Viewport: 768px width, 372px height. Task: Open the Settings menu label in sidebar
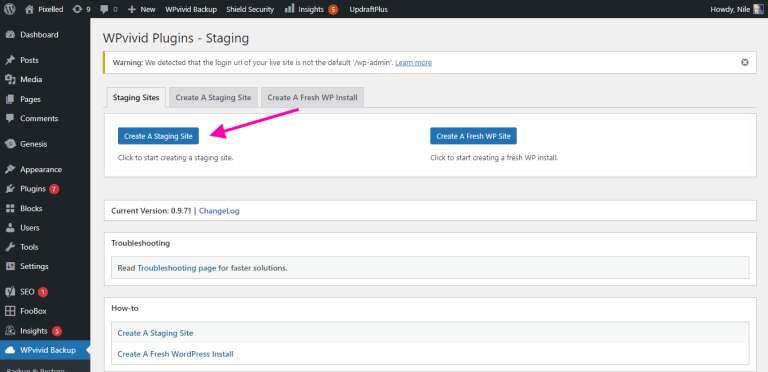(34, 266)
